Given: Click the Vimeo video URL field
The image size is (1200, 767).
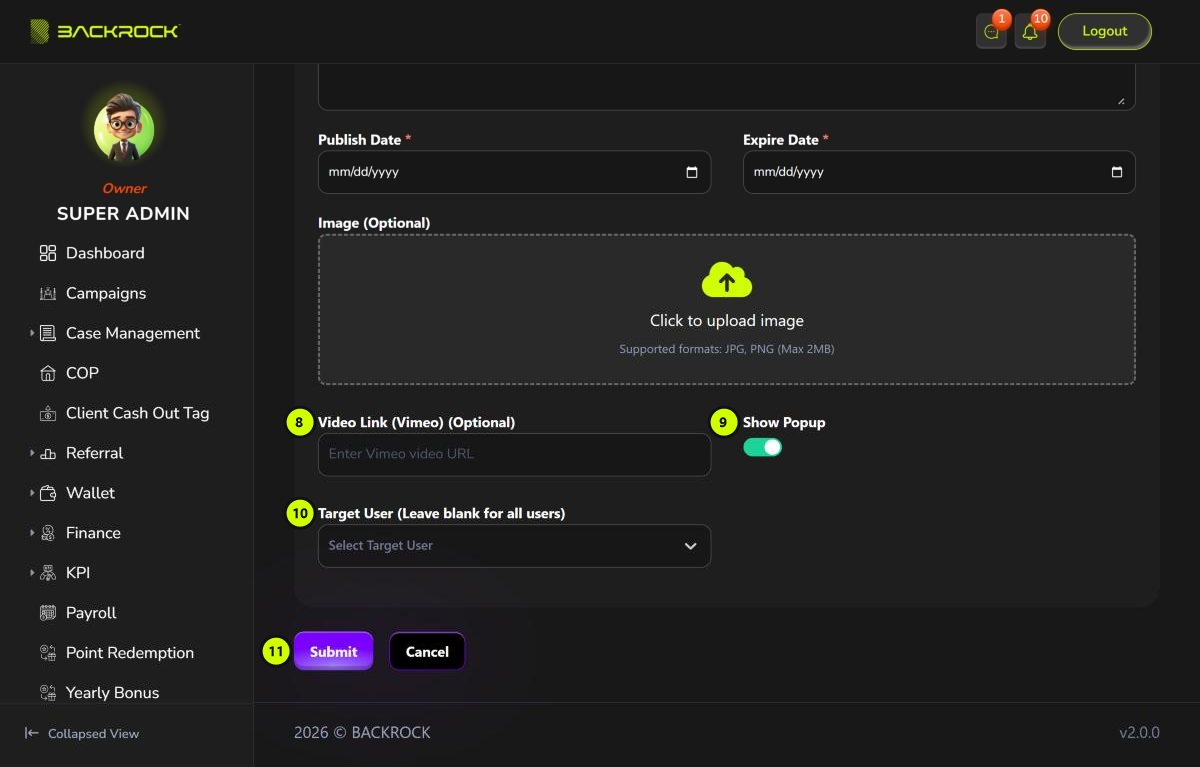Looking at the screenshot, I should point(514,454).
